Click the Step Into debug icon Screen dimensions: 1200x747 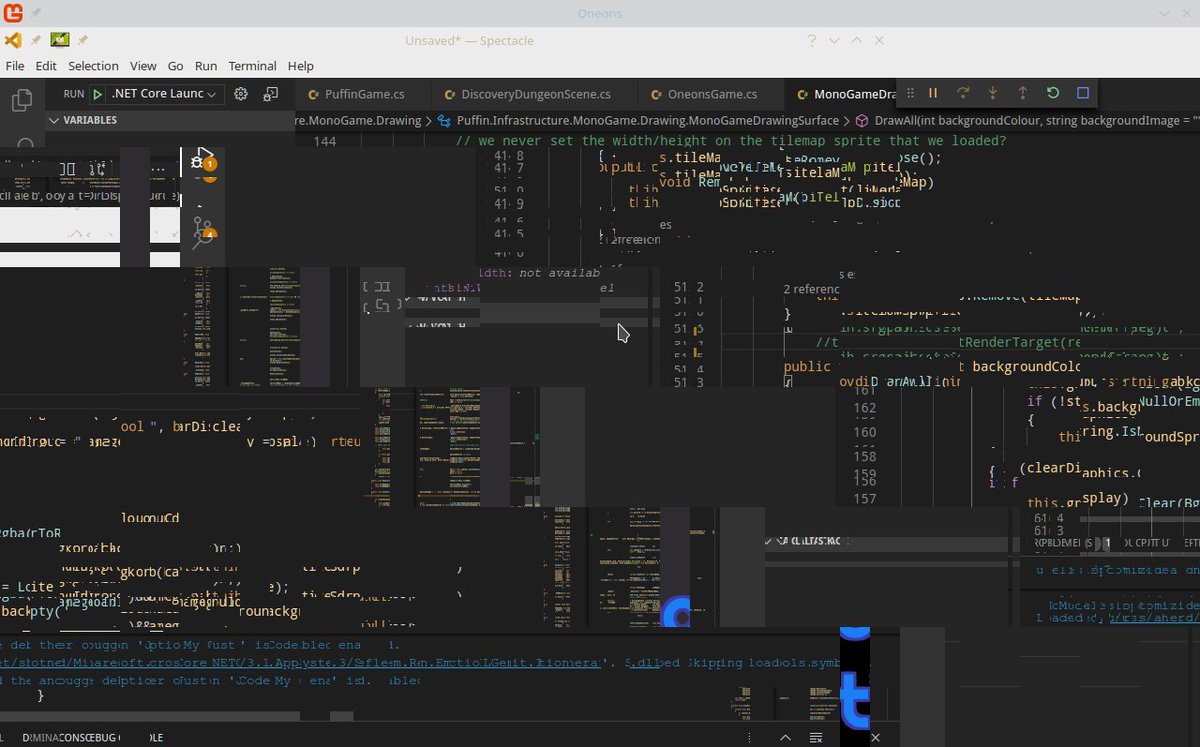coord(992,92)
